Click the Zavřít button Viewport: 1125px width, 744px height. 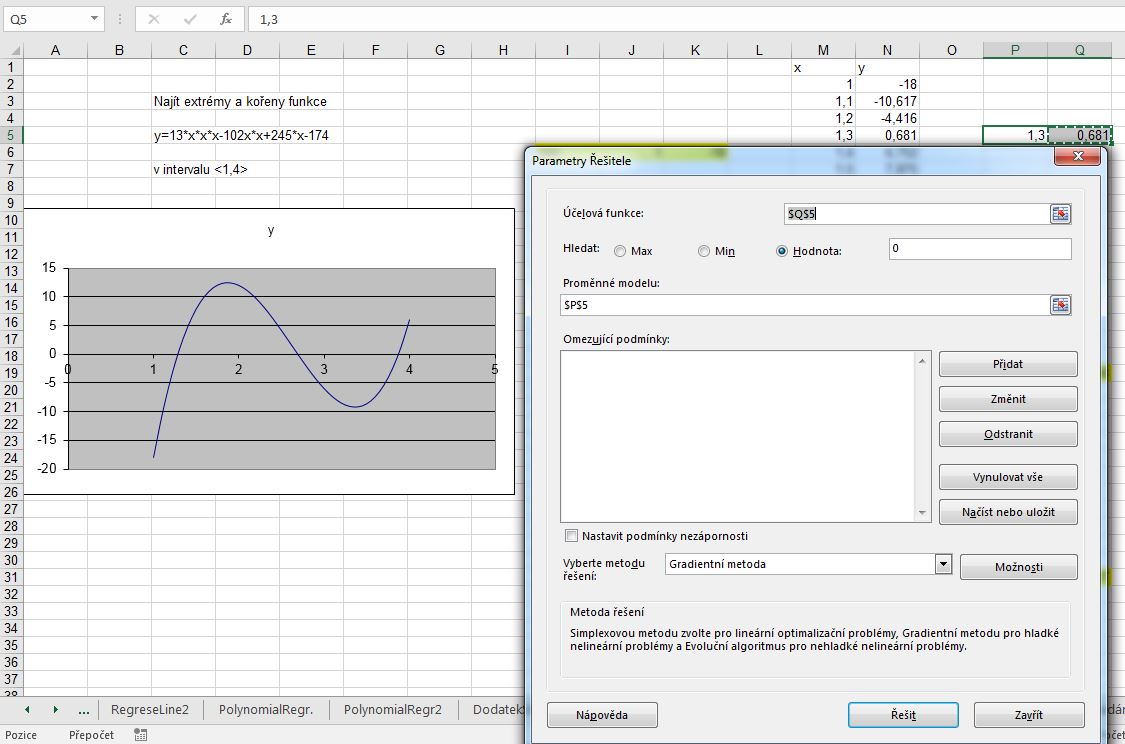click(x=1029, y=715)
